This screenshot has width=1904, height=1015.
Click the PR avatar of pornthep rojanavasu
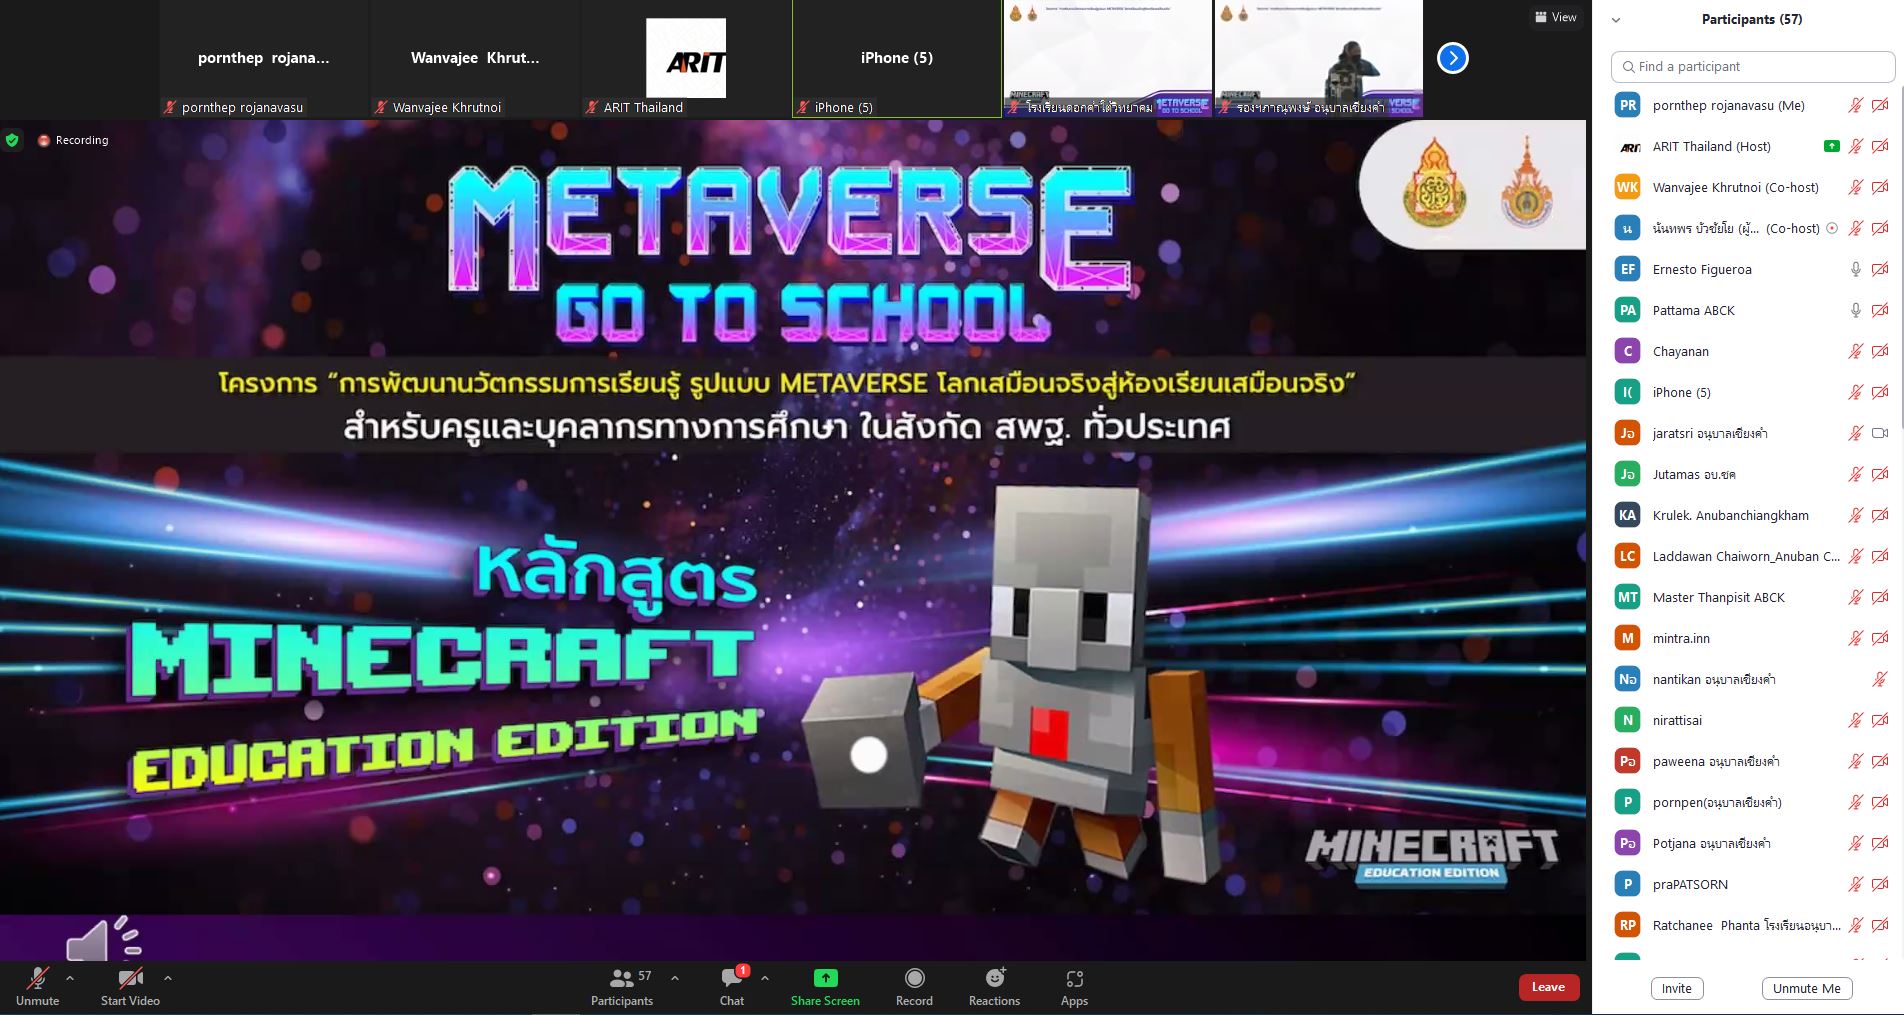pos(1628,105)
